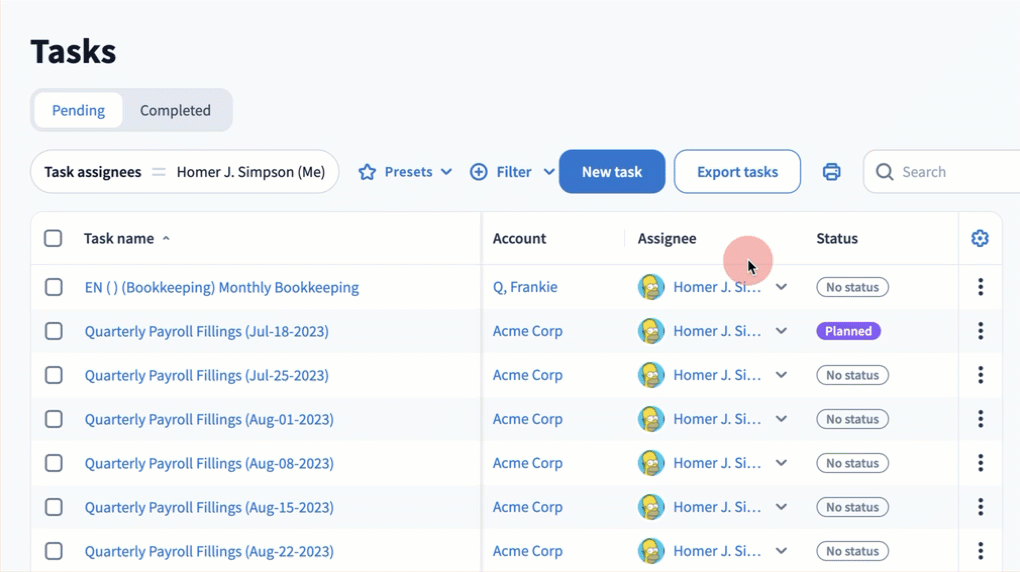The image size is (1020, 572).
Task: Click the New task button
Action: pyautogui.click(x=612, y=172)
